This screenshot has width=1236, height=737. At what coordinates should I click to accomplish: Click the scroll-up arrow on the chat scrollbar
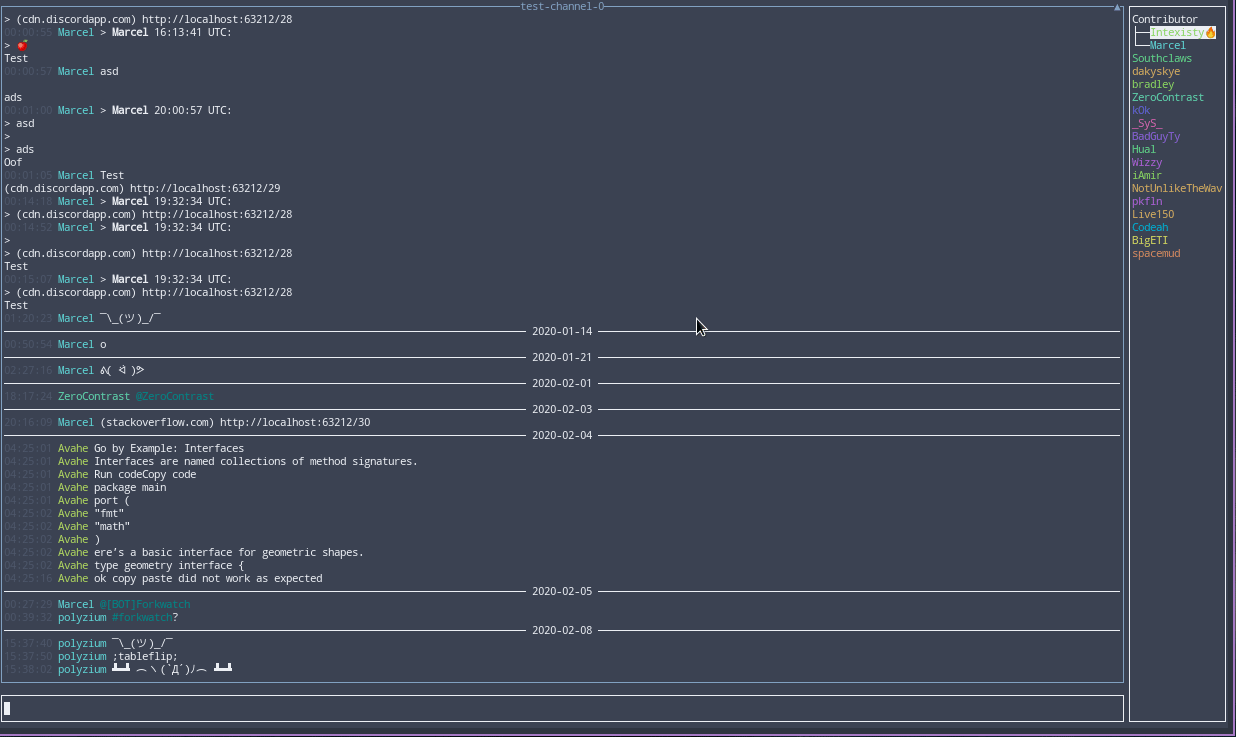pyautogui.click(x=1115, y=7)
